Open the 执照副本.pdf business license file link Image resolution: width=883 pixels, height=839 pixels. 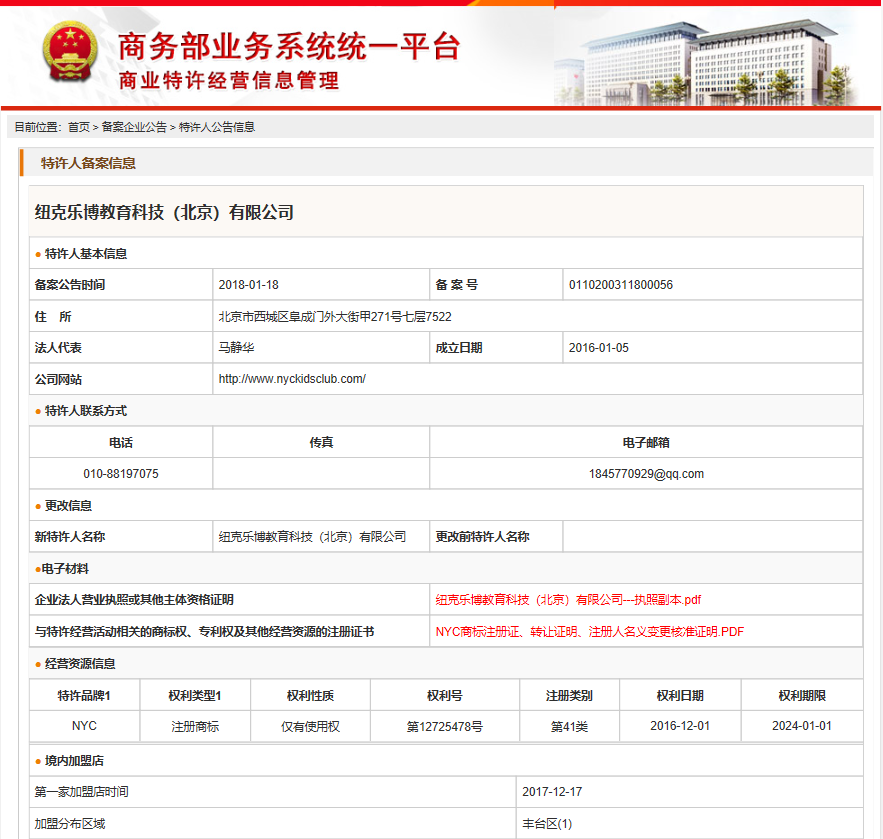pos(568,600)
